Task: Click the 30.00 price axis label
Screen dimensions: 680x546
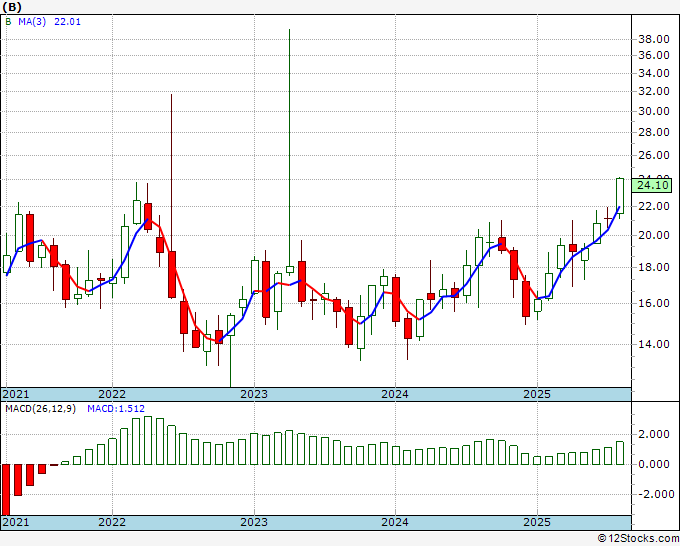Action: 654,111
